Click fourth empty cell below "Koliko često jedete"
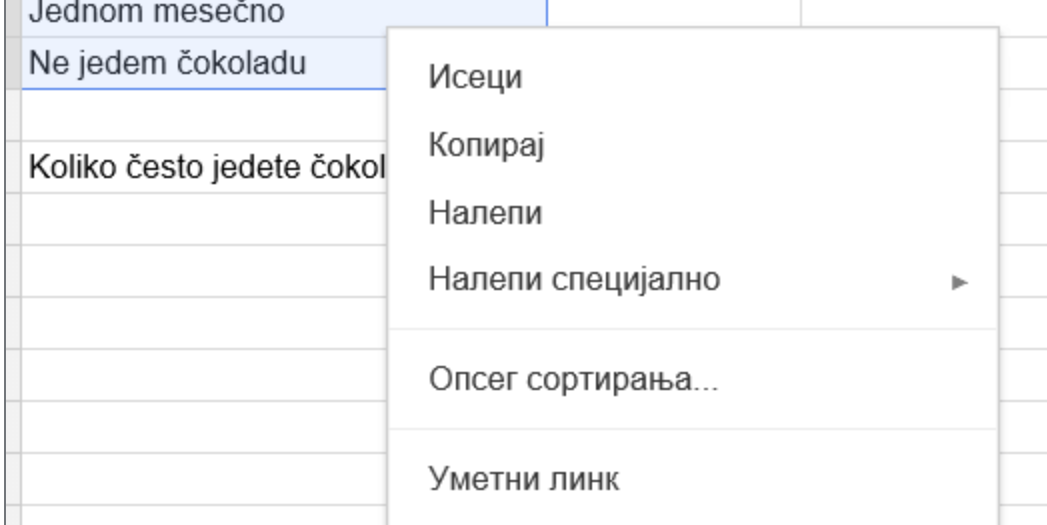The width and height of the screenshot is (1047, 525). [x=200, y=374]
